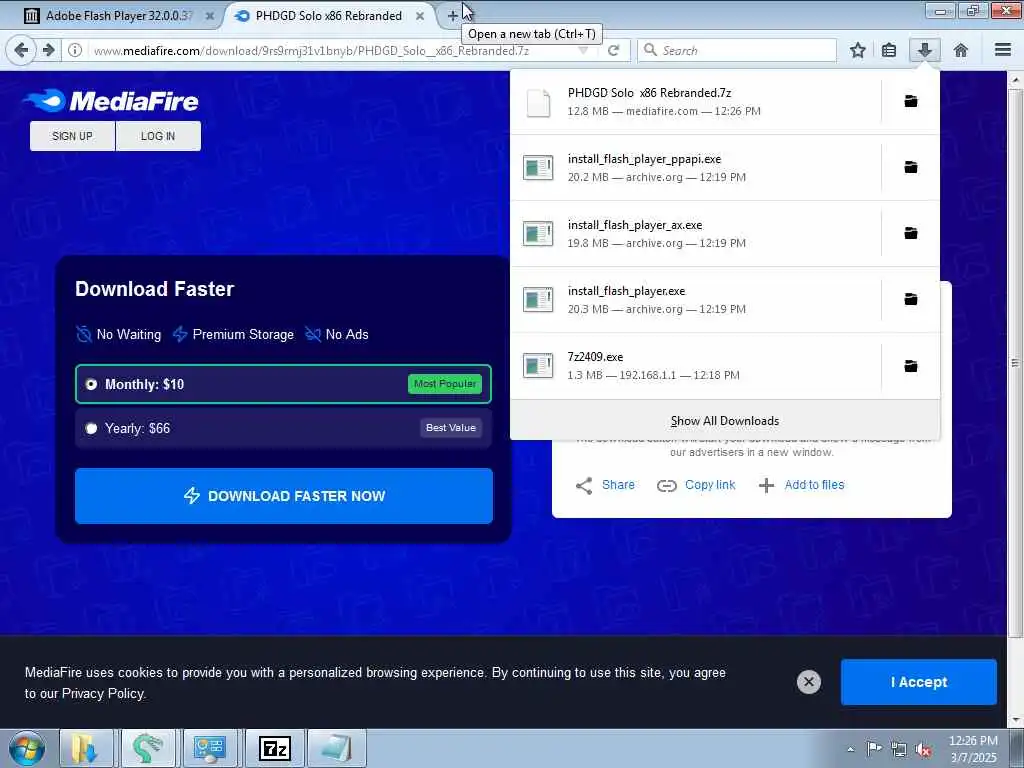This screenshot has width=1024, height=768.
Task: Open the hamburger menu
Action: (x=1002, y=50)
